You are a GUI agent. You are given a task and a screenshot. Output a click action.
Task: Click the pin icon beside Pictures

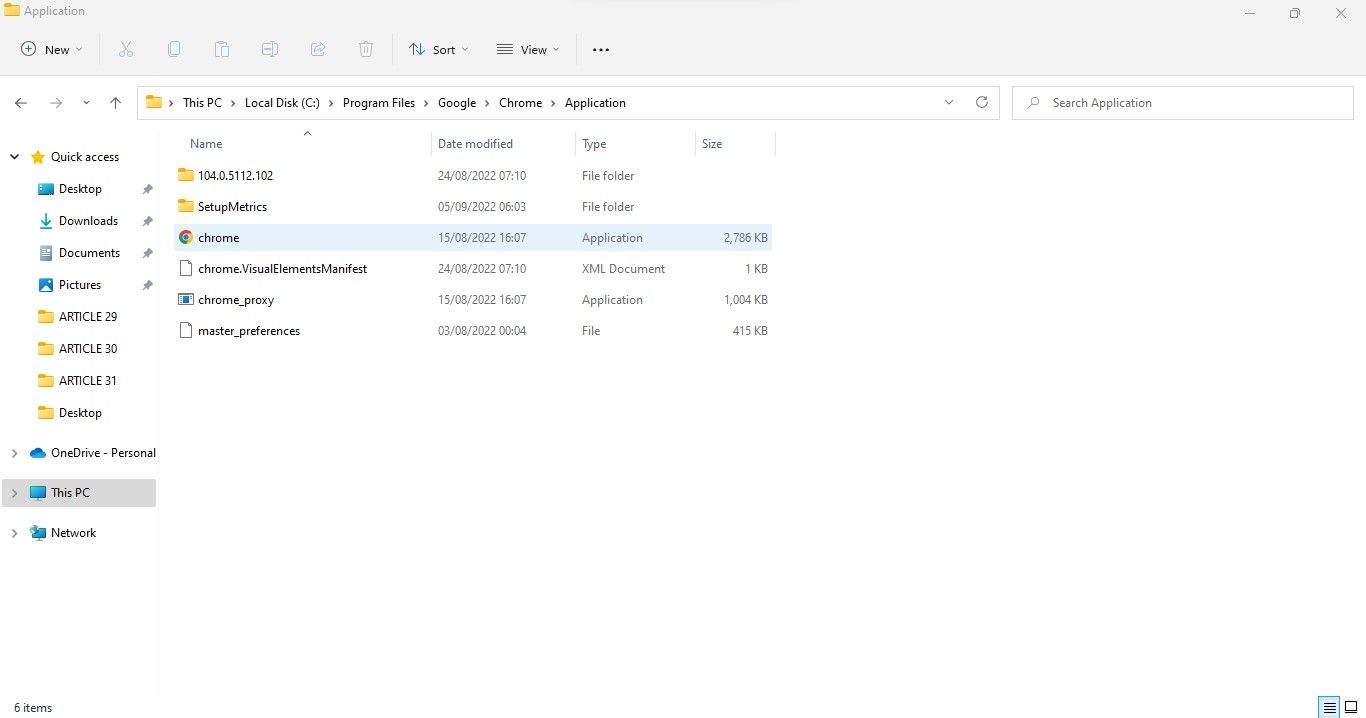click(147, 285)
